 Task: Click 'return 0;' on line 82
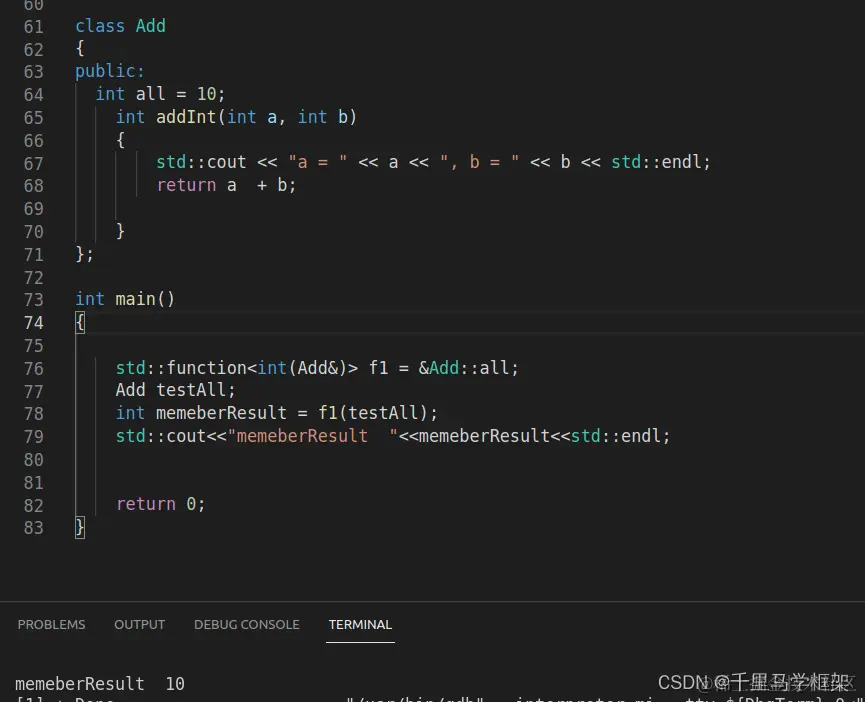click(x=161, y=504)
